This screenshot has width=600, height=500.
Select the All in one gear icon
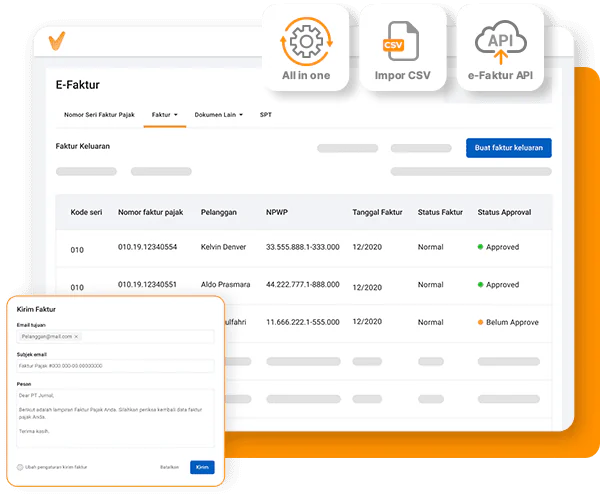306,41
